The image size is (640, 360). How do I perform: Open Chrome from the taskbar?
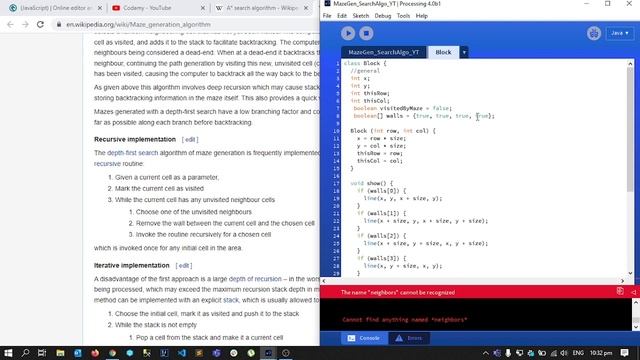[113, 353]
